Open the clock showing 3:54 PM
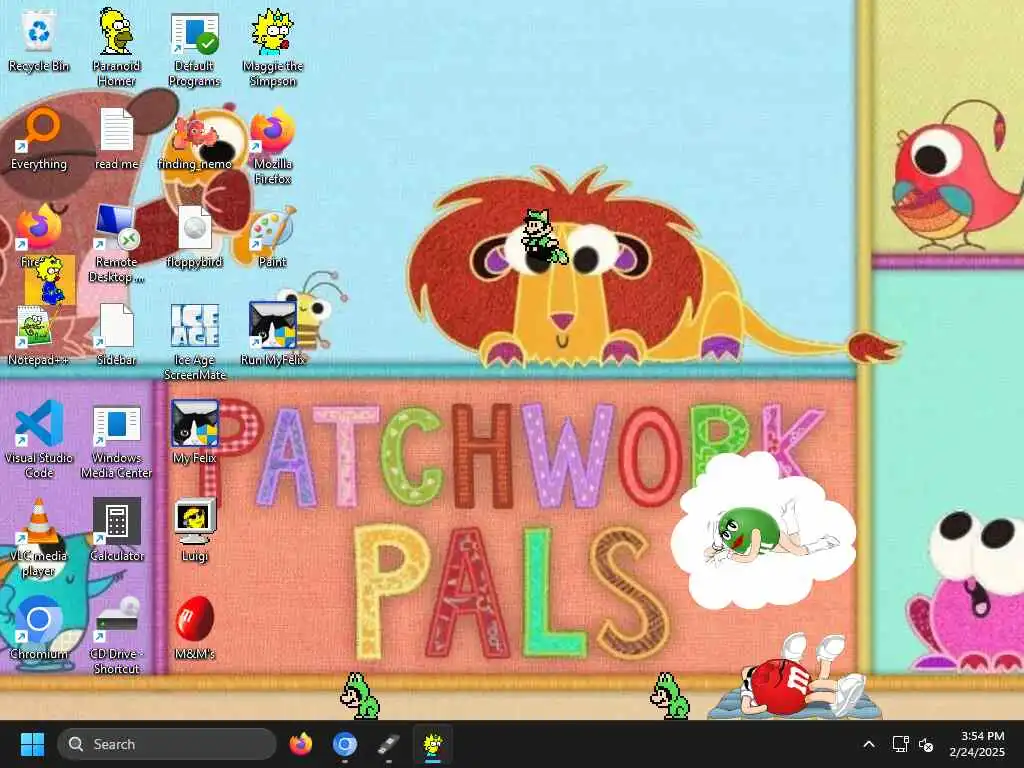Viewport: 1024px width, 768px height. pos(977,744)
